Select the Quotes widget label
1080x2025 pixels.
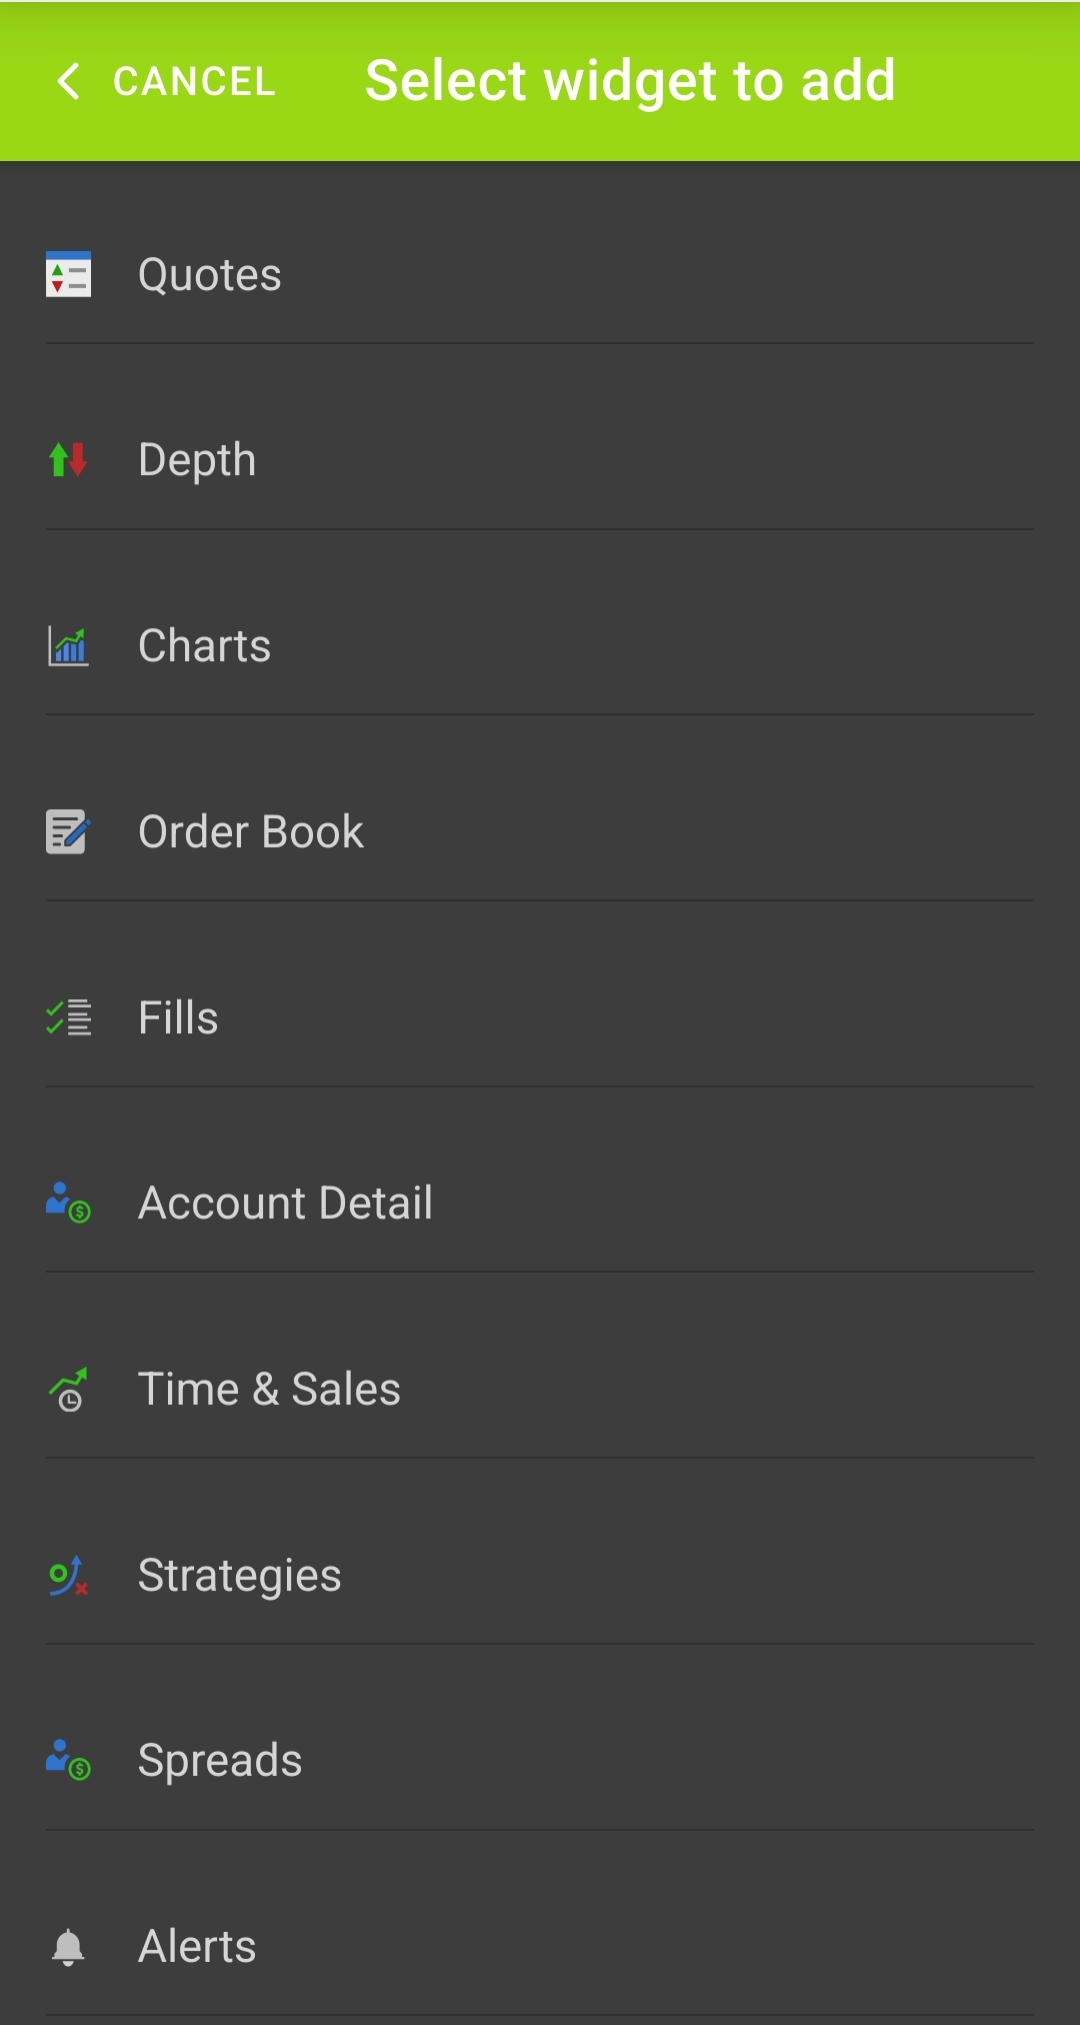(210, 275)
